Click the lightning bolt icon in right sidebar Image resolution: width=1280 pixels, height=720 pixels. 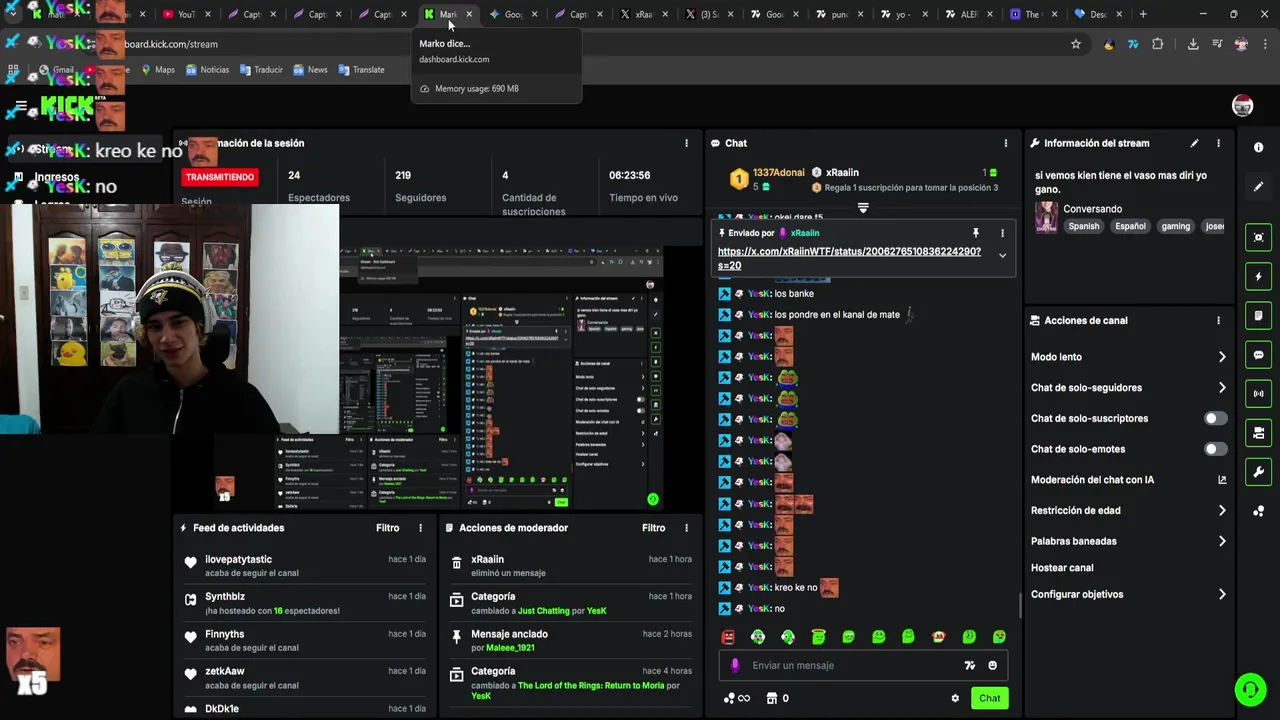[1258, 276]
